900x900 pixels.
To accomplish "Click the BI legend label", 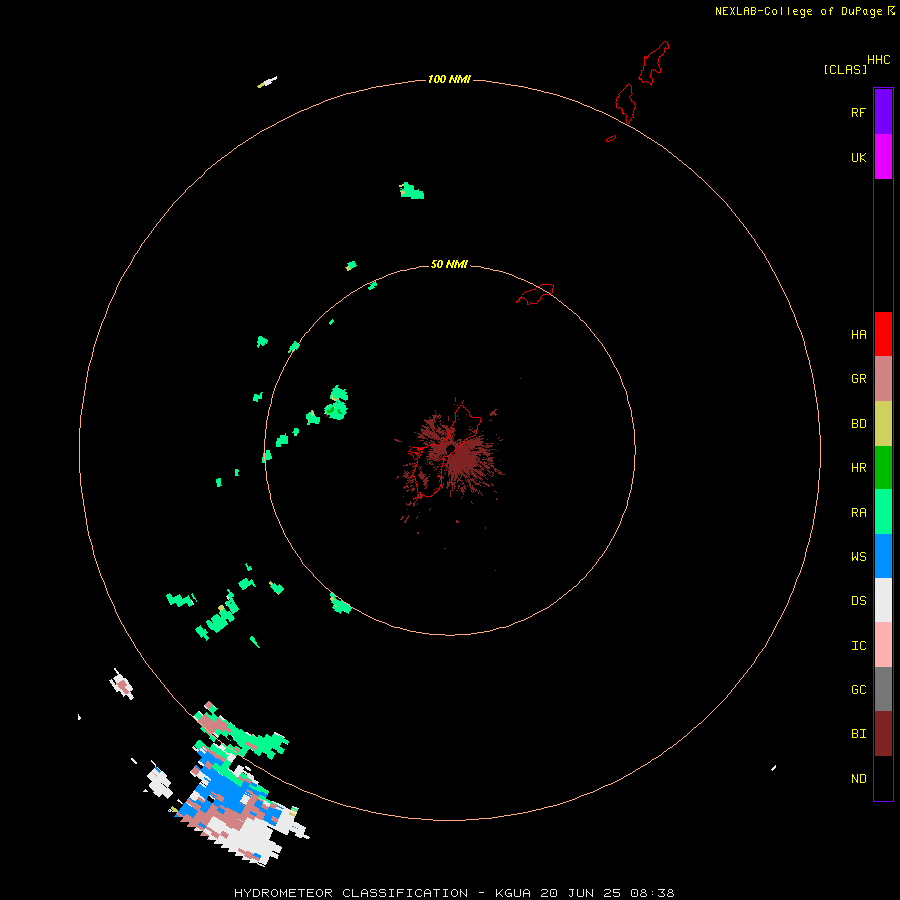I will [x=858, y=734].
